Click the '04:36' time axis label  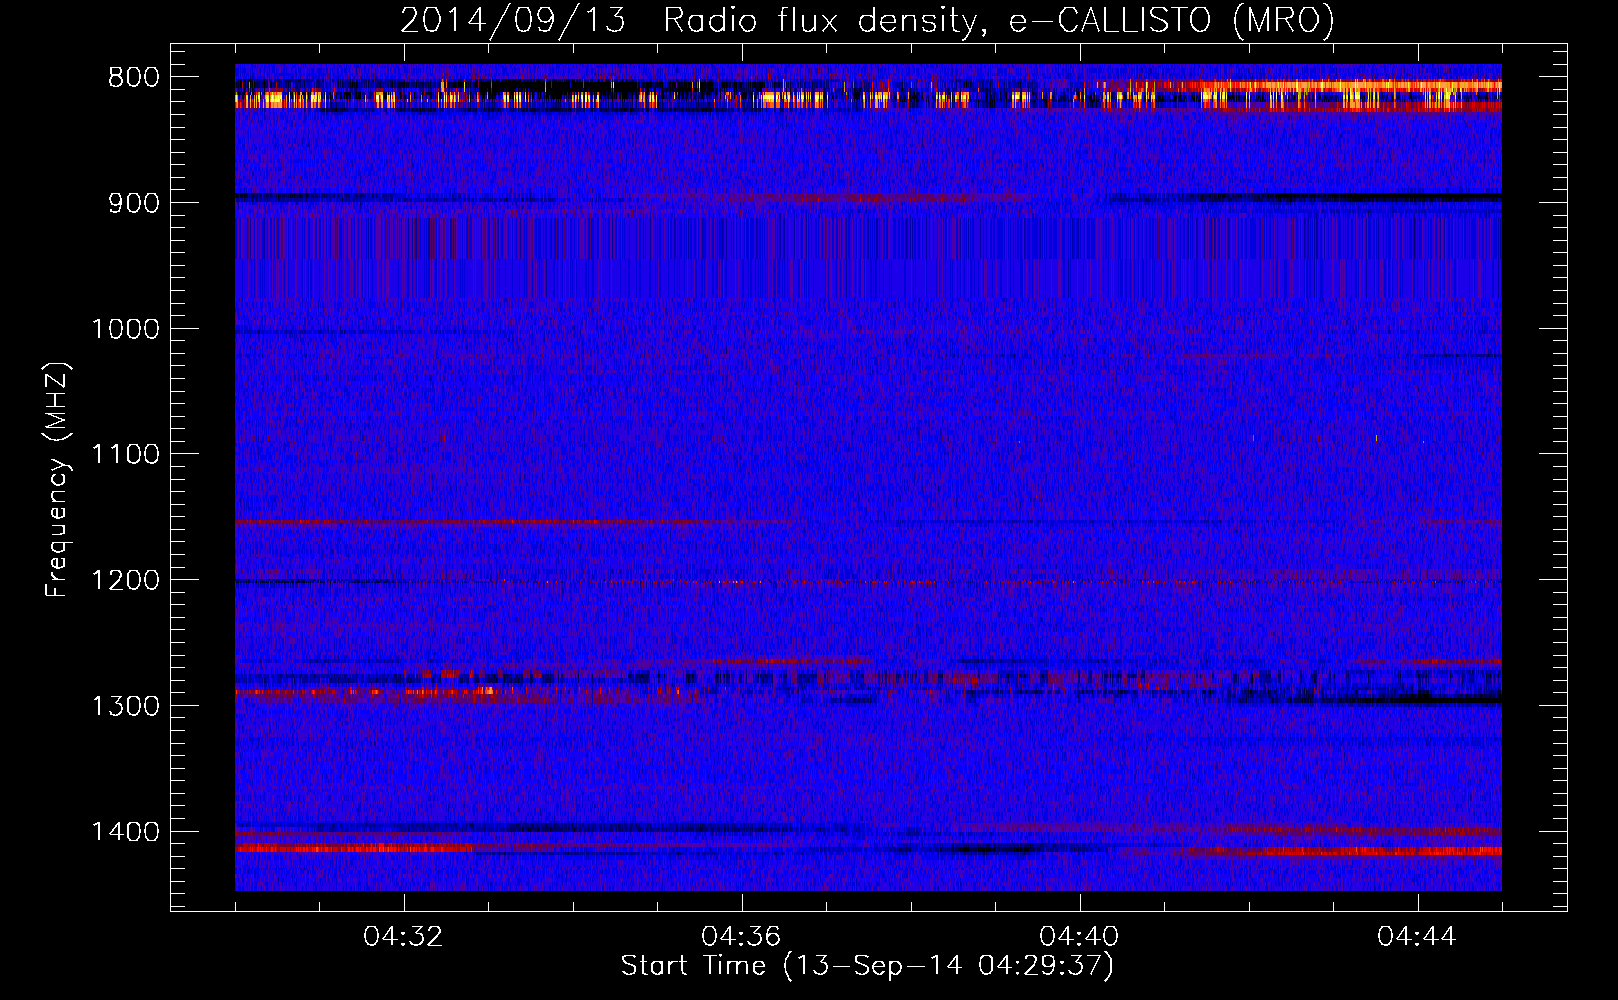[x=742, y=937]
